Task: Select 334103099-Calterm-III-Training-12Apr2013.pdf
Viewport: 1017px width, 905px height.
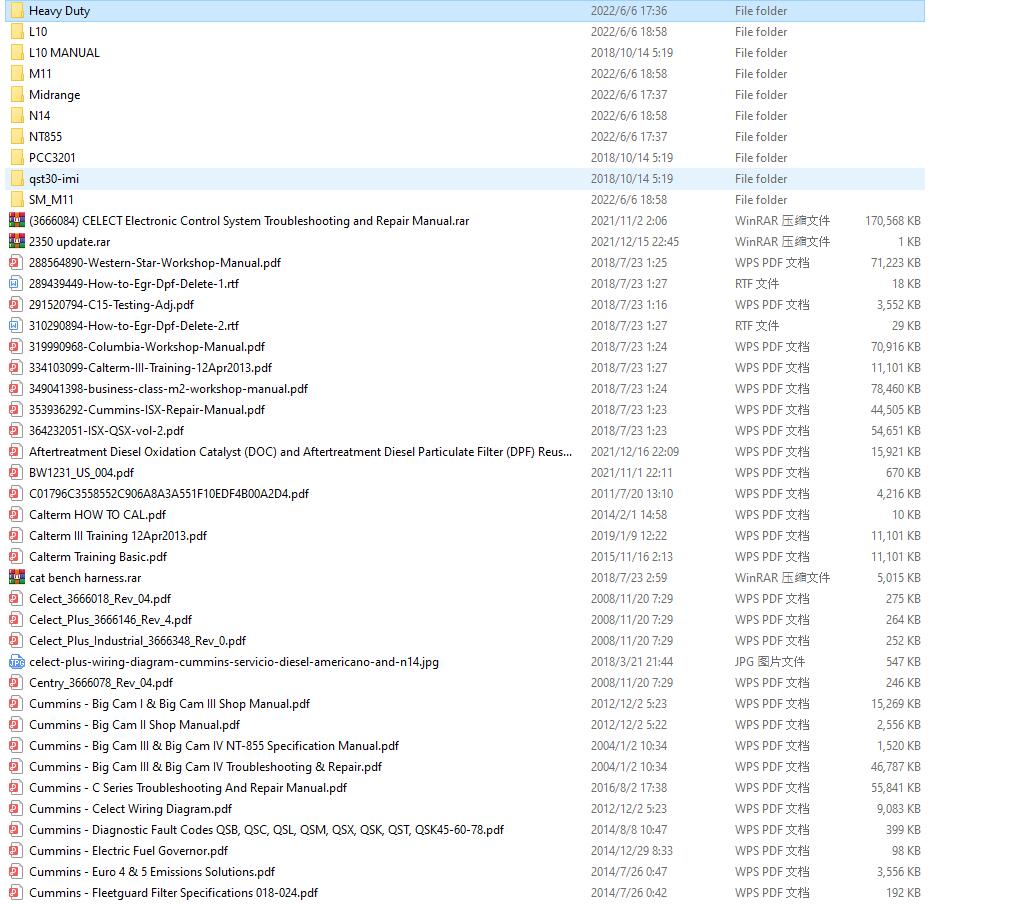Action: (x=150, y=368)
